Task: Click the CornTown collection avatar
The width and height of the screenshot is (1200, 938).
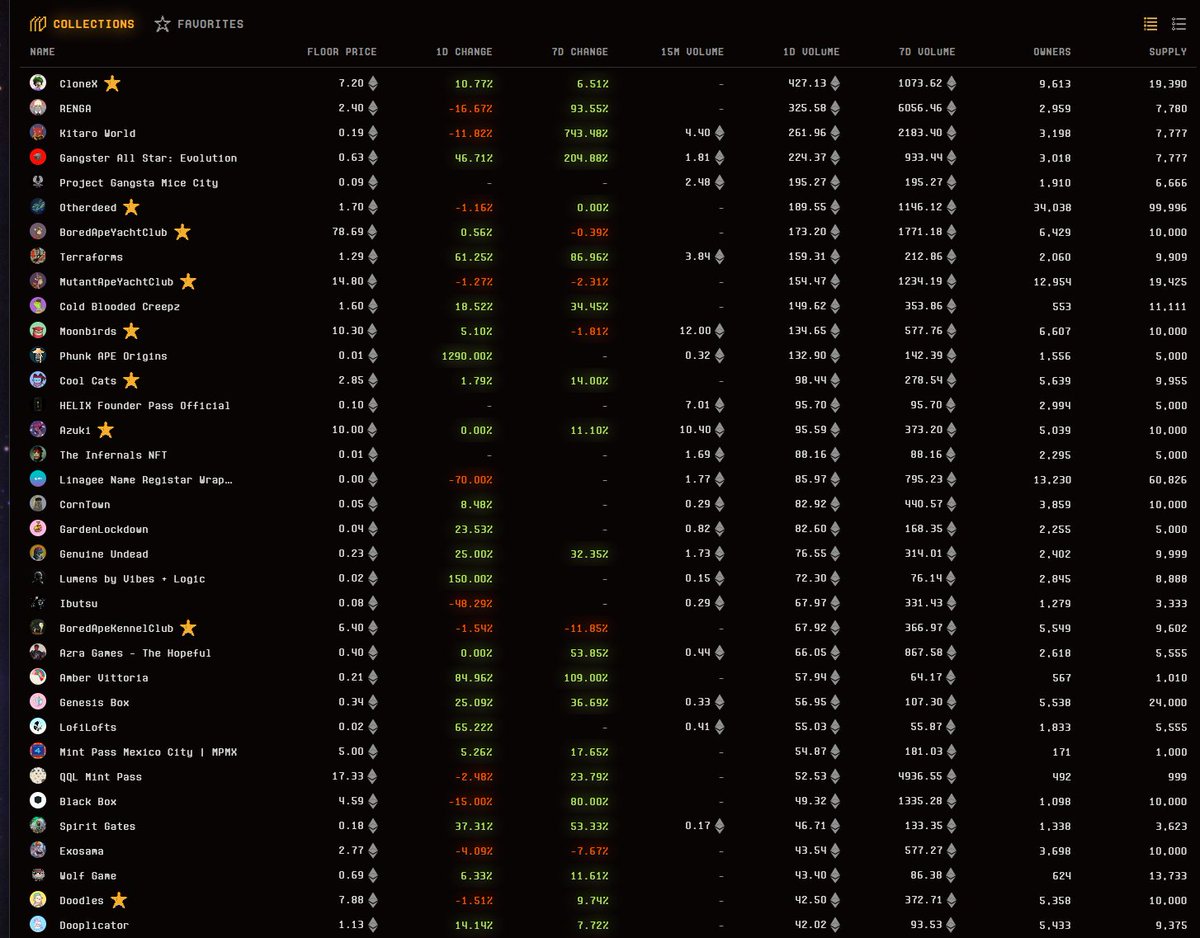Action: click(38, 504)
